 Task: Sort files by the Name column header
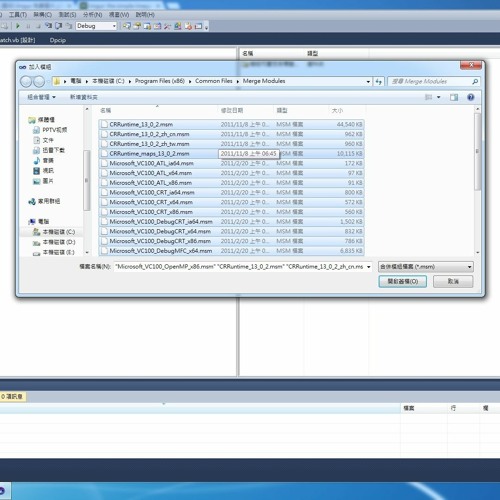coord(157,110)
